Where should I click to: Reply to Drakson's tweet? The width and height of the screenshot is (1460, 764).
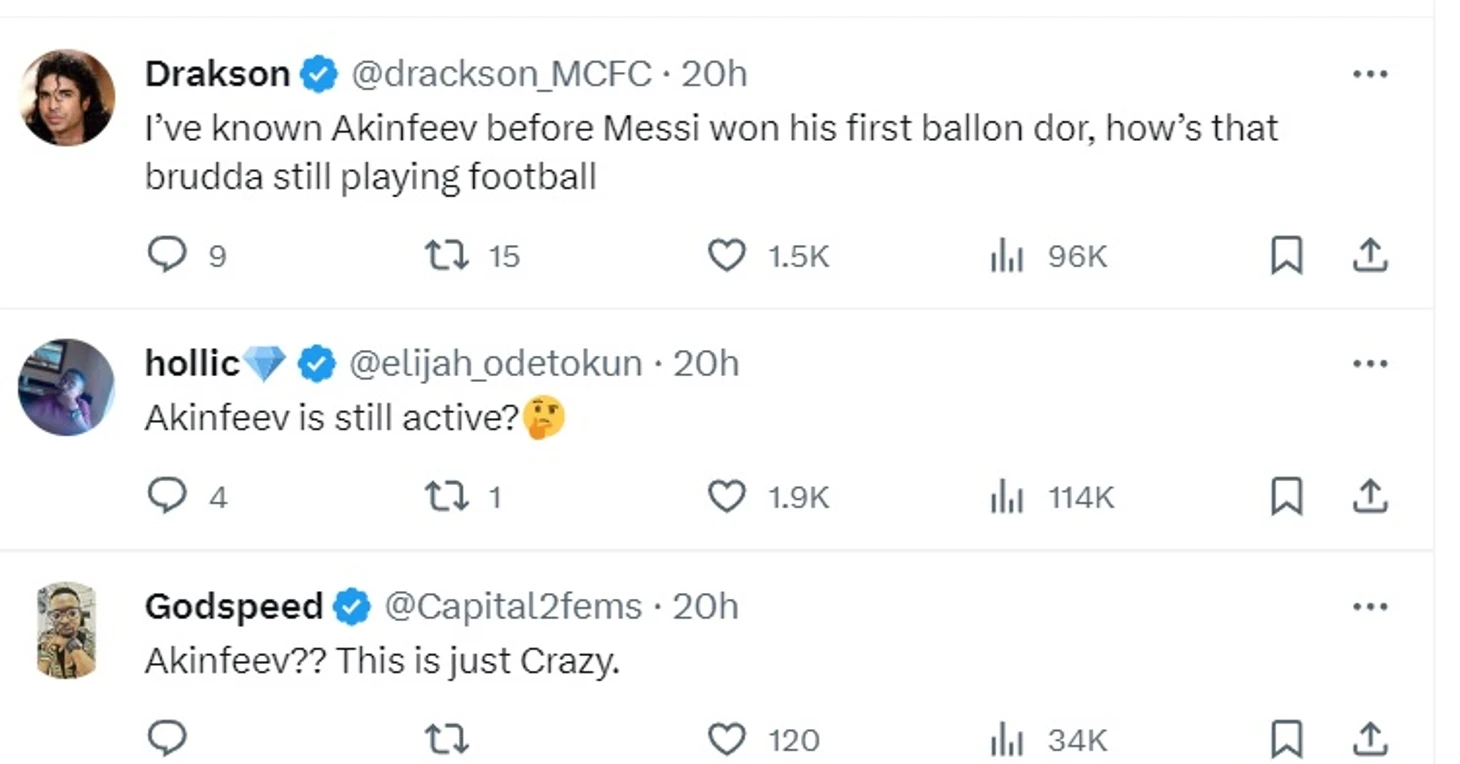167,255
